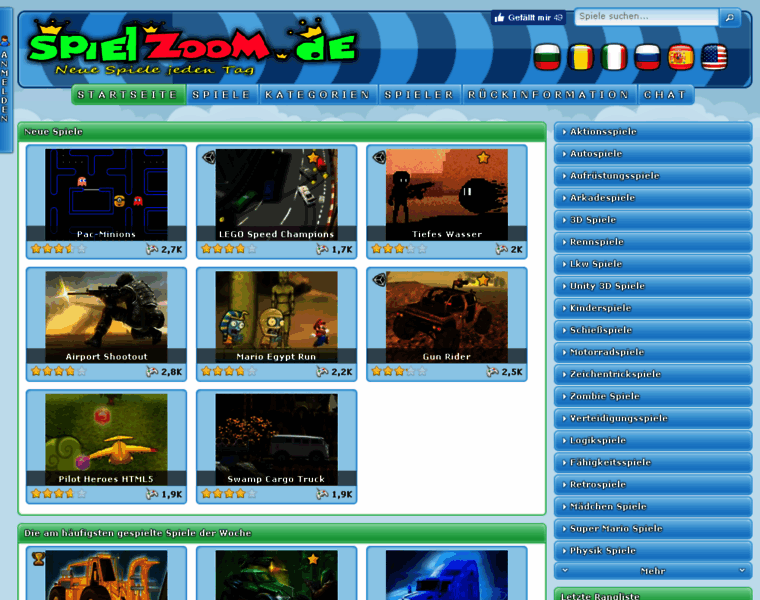Click the 2,7K plays gamepad icon
The width and height of the screenshot is (760, 600).
152,249
